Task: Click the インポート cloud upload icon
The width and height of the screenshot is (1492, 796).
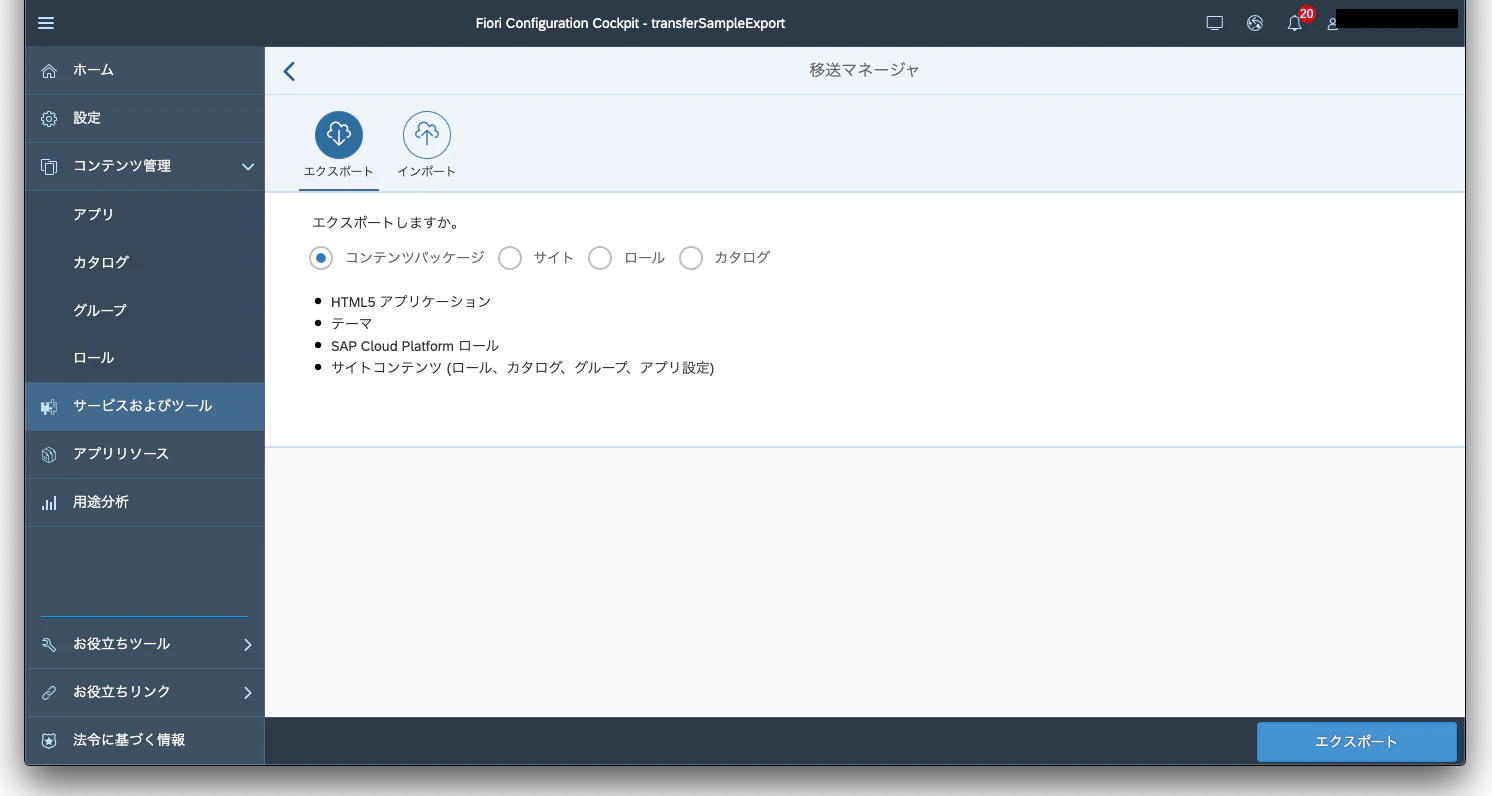Action: 427,135
